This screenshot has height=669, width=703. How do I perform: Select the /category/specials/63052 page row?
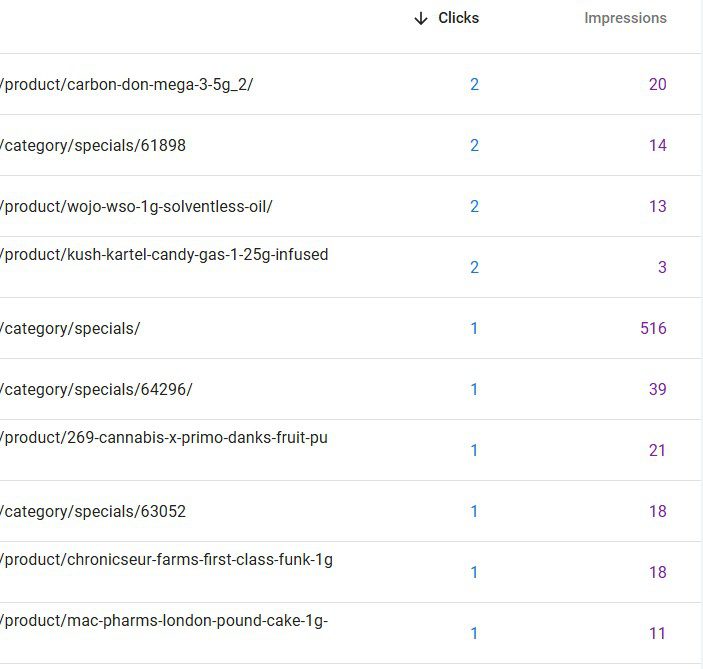pos(94,511)
